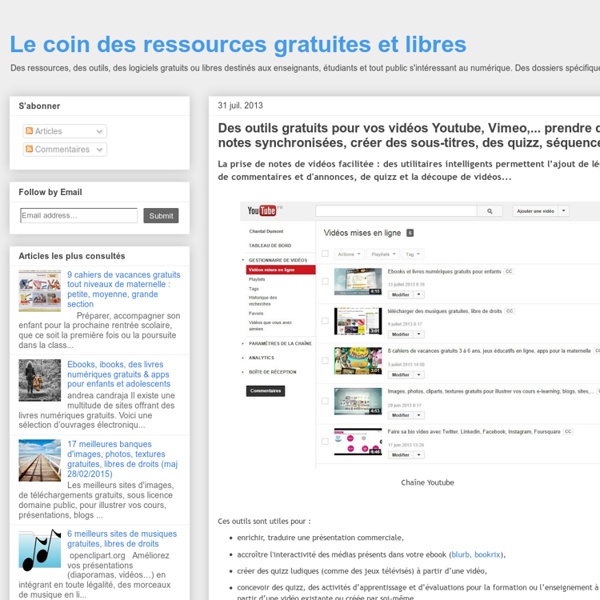Screen dimensions: 600x600
Task: Open 17 meilleures banques d'images article
Action: click(x=122, y=459)
